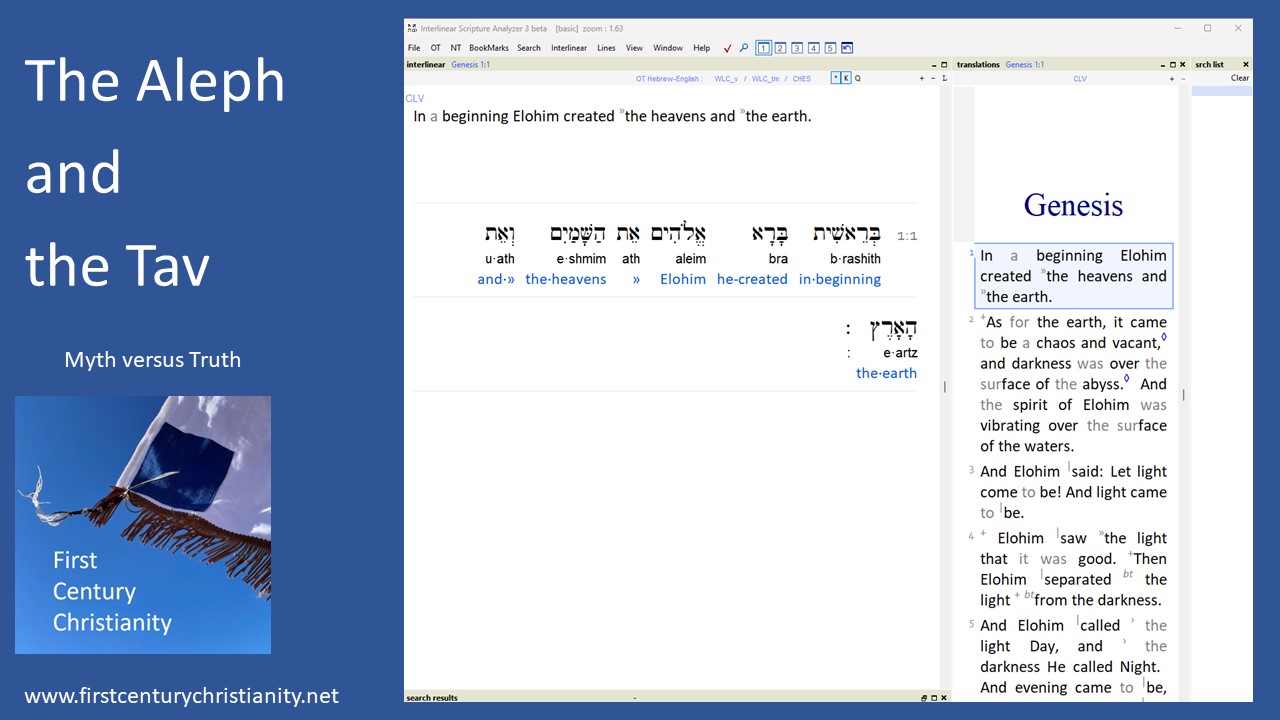Open the Interlinear menu
The height and width of the screenshot is (720, 1280).
point(569,47)
